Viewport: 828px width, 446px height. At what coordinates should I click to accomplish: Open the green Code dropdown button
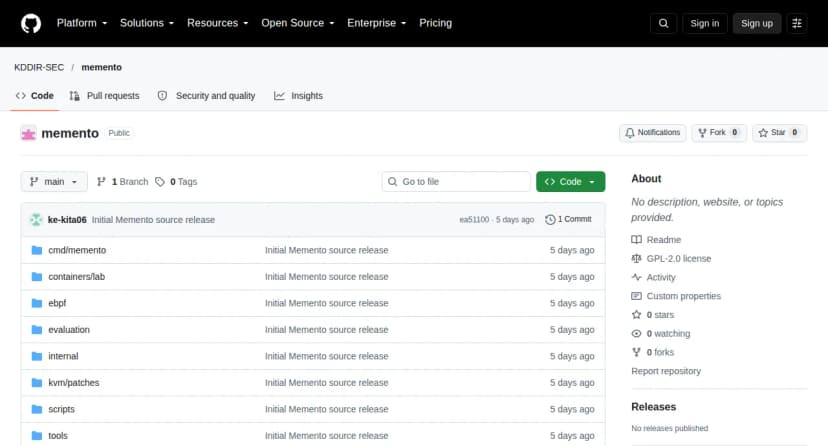(570, 182)
